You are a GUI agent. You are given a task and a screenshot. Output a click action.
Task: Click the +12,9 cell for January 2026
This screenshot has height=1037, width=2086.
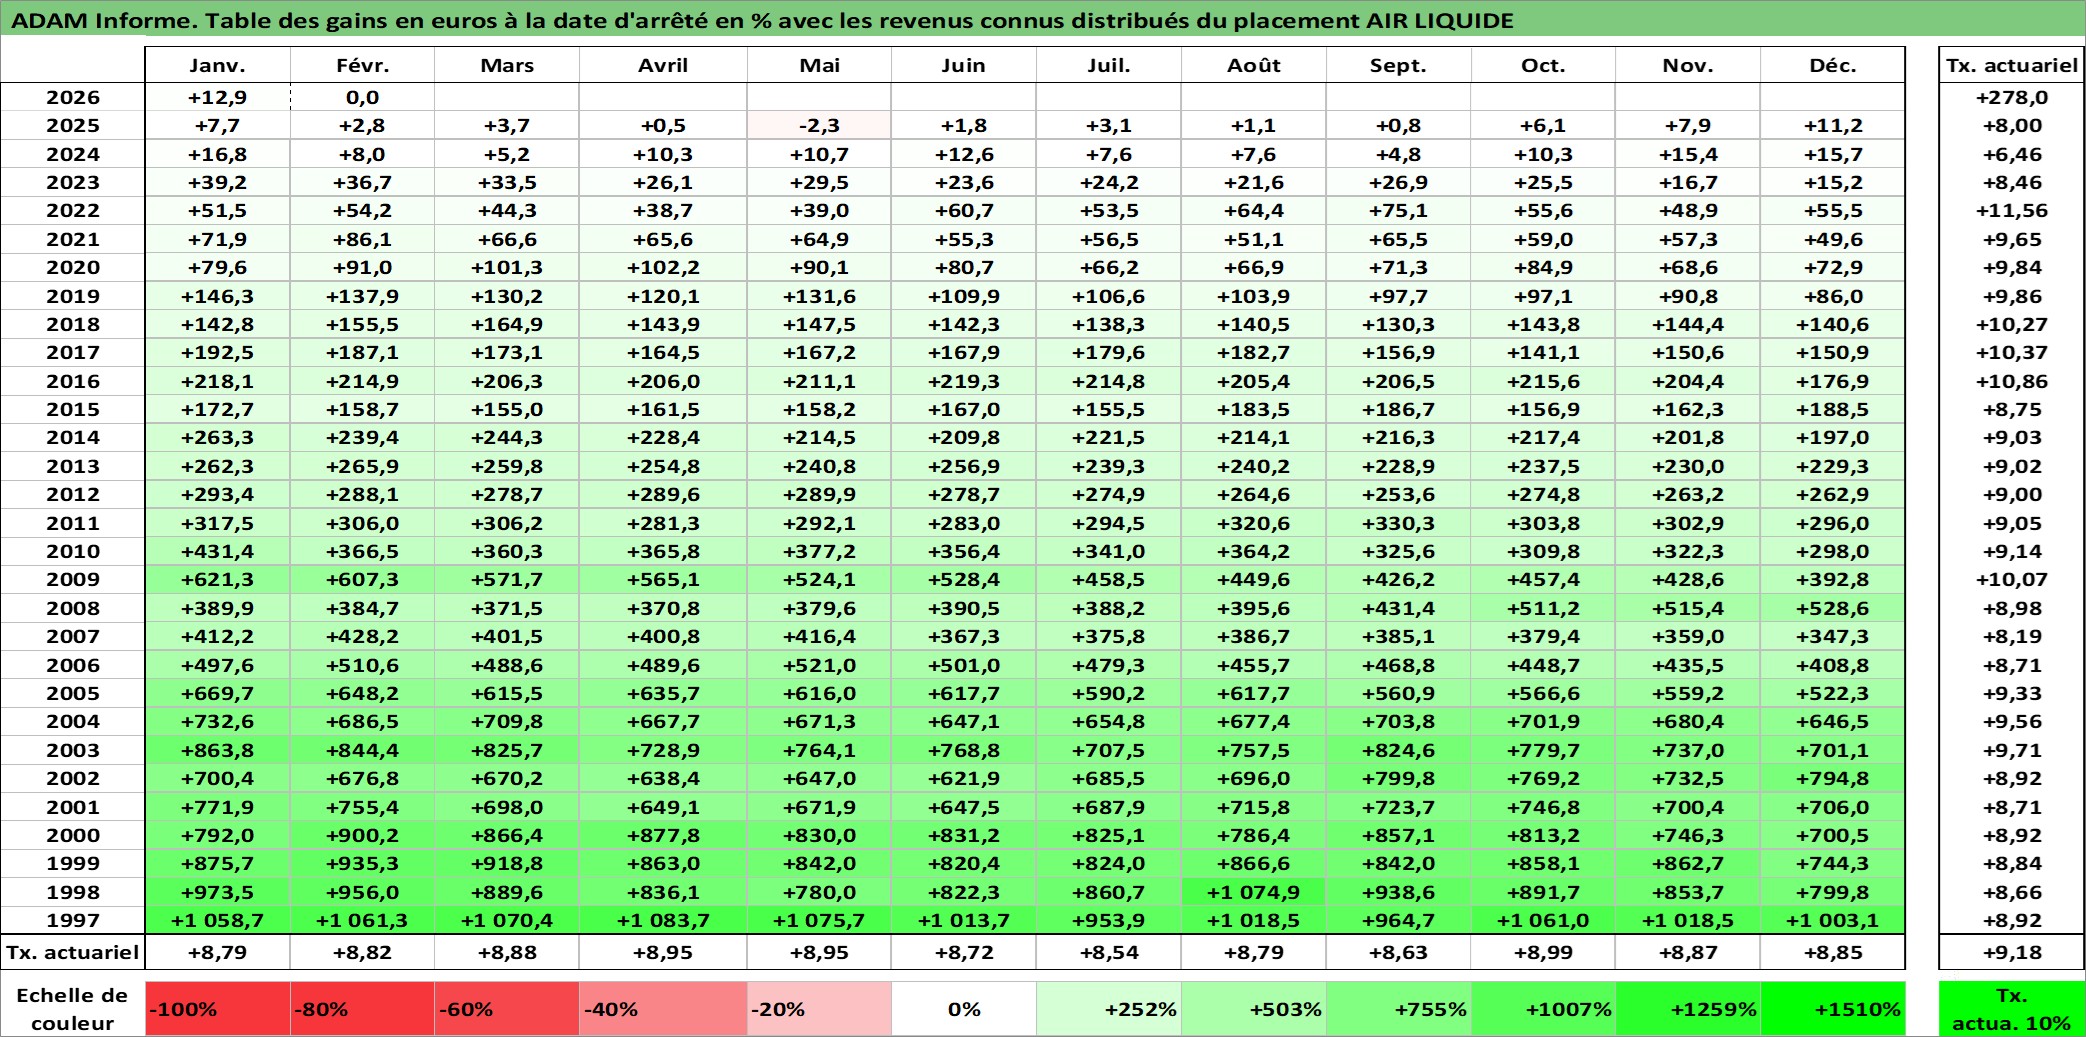coord(217,97)
